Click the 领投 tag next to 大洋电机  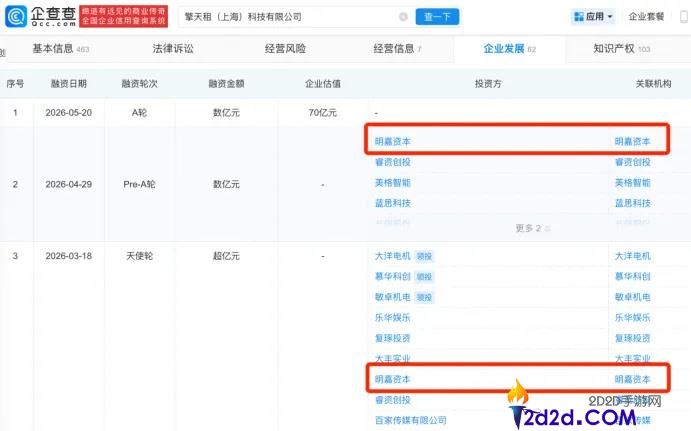click(x=424, y=256)
